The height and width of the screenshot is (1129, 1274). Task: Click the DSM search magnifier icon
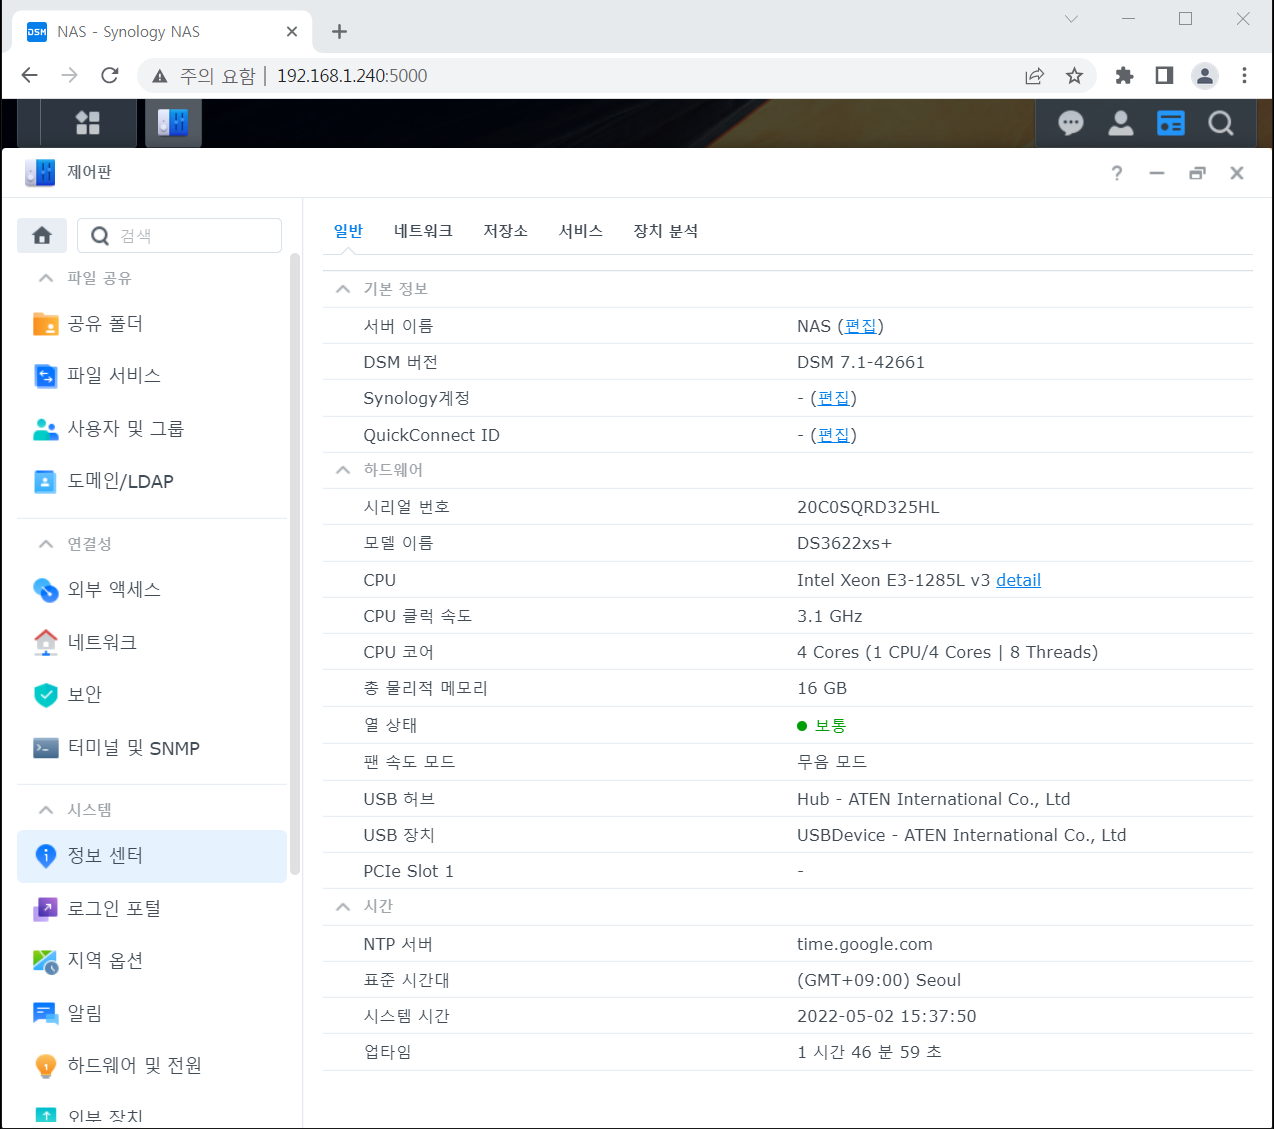pos(1221,123)
